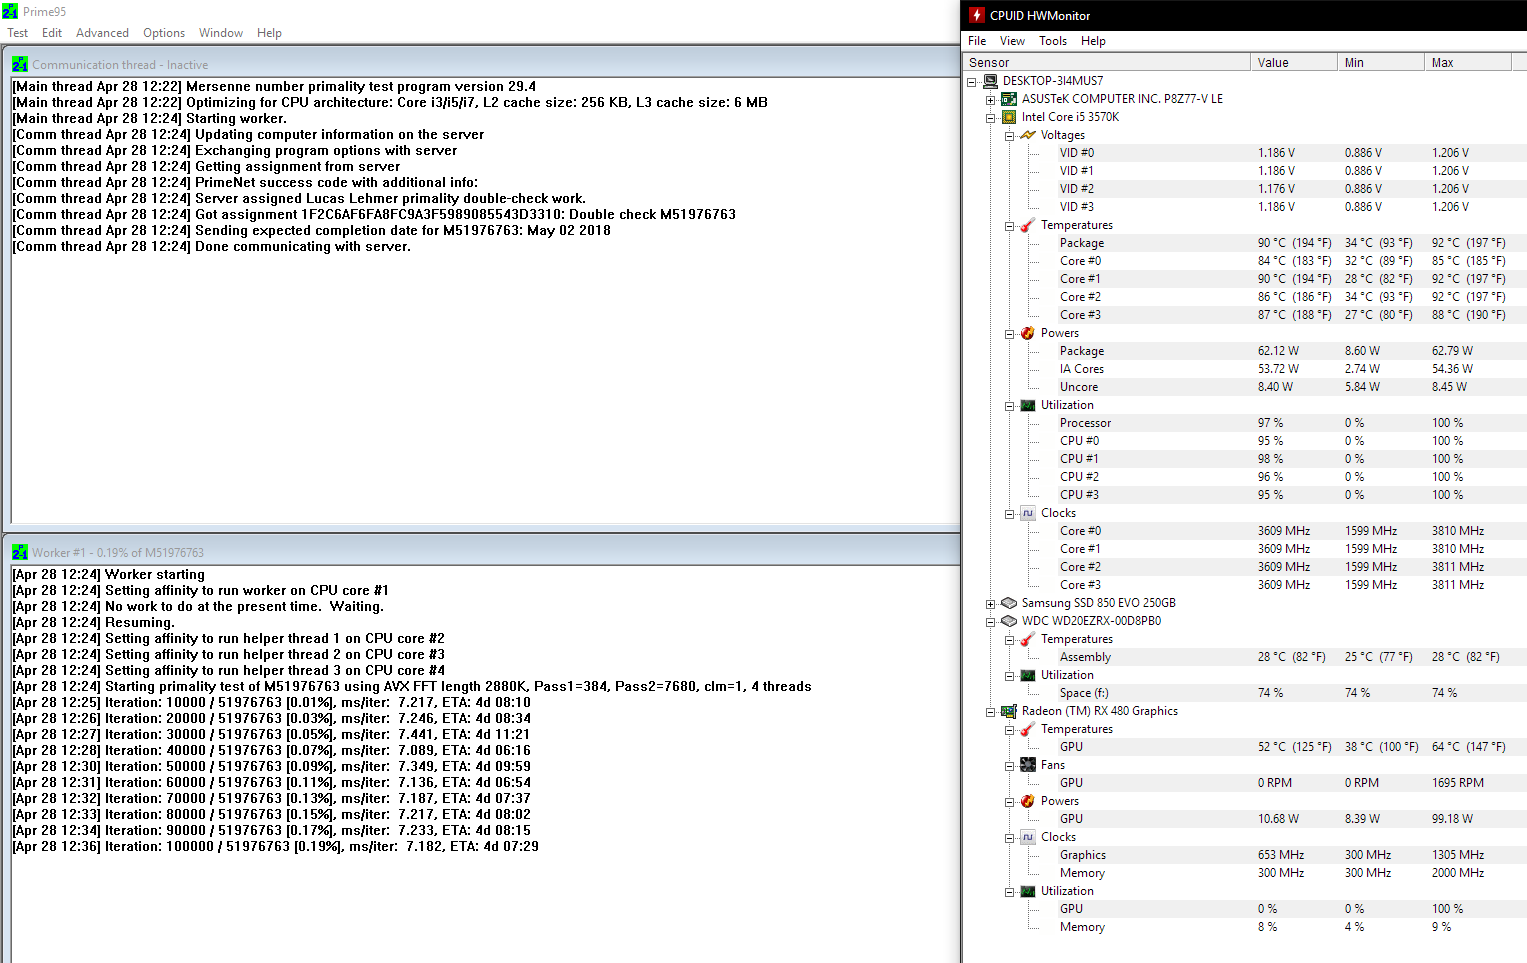Collapse the Radeon Fans section

(1010, 765)
